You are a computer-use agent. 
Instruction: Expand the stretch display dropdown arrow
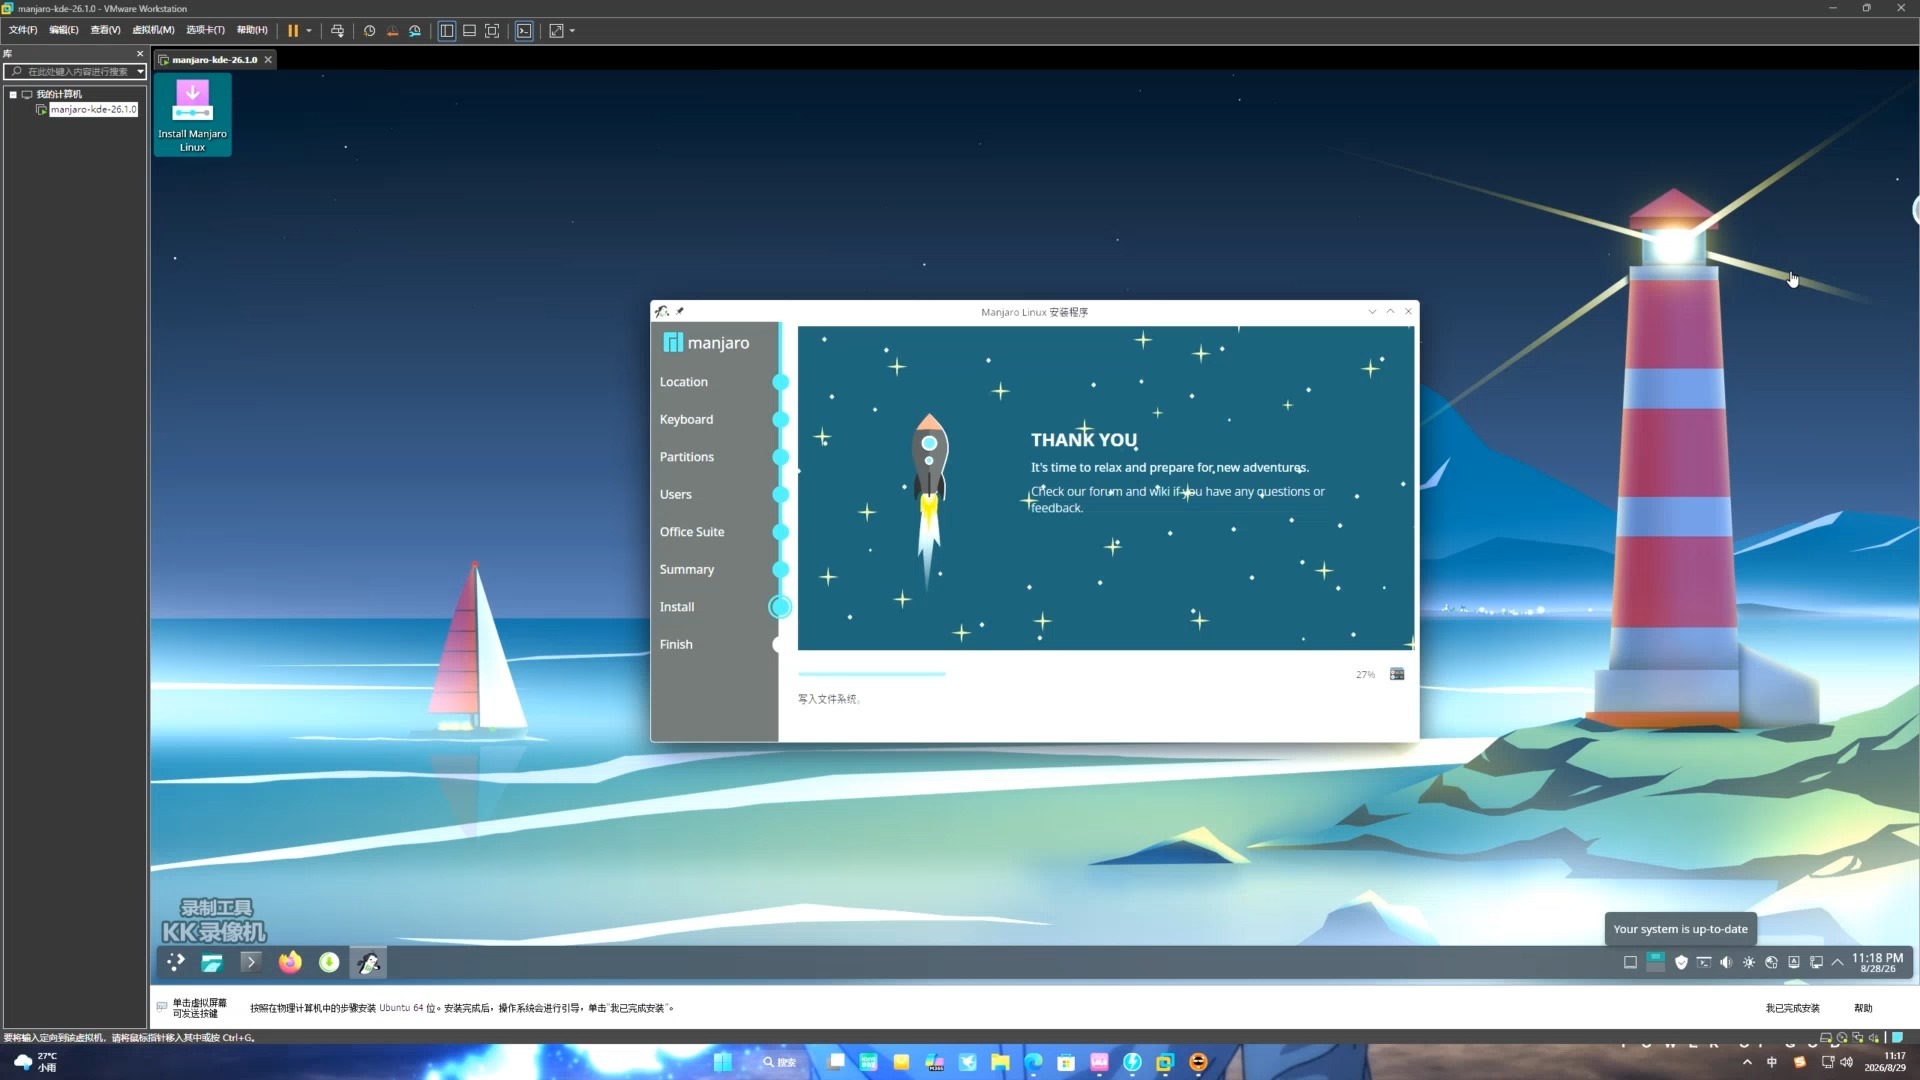tap(572, 31)
